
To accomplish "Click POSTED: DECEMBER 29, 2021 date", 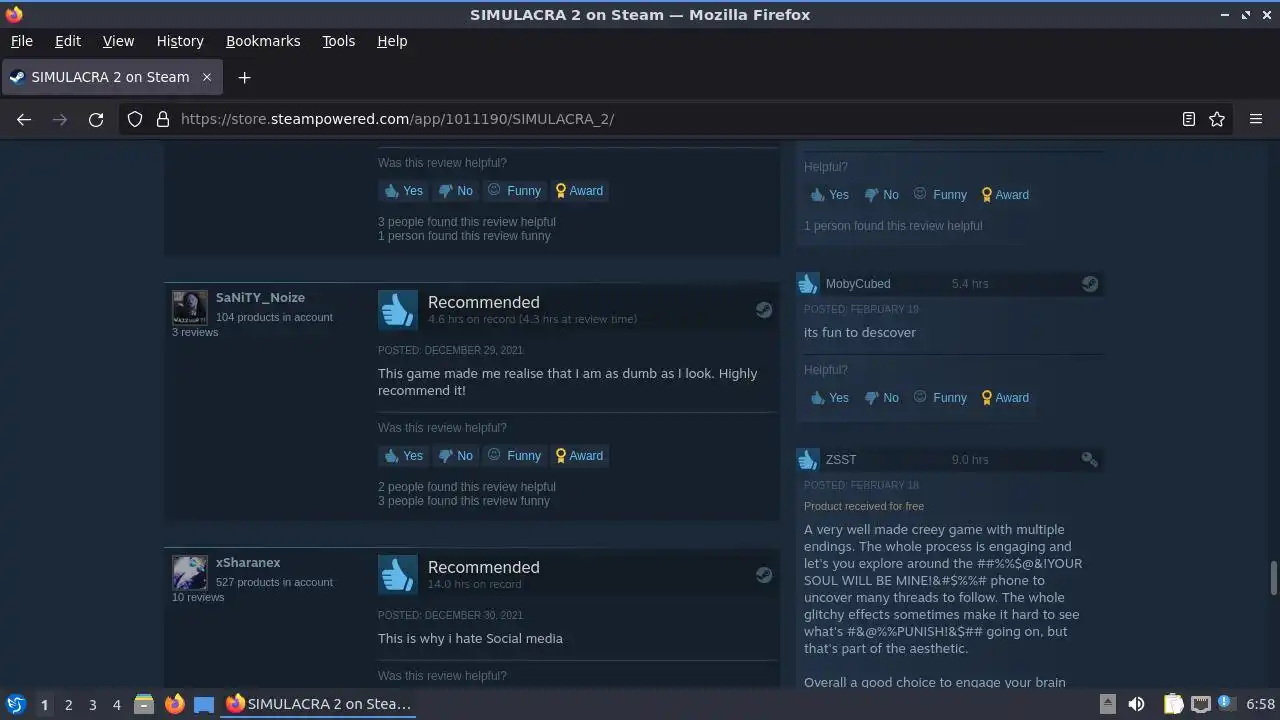I will point(450,350).
